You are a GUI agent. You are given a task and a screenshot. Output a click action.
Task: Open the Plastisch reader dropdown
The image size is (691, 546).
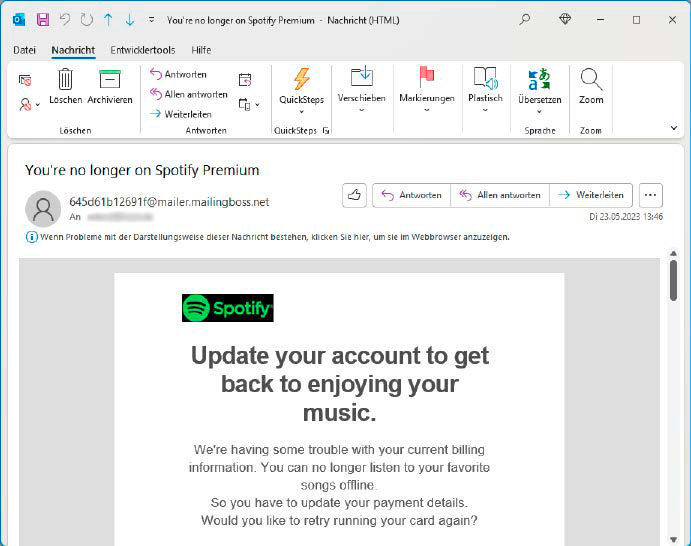[485, 90]
